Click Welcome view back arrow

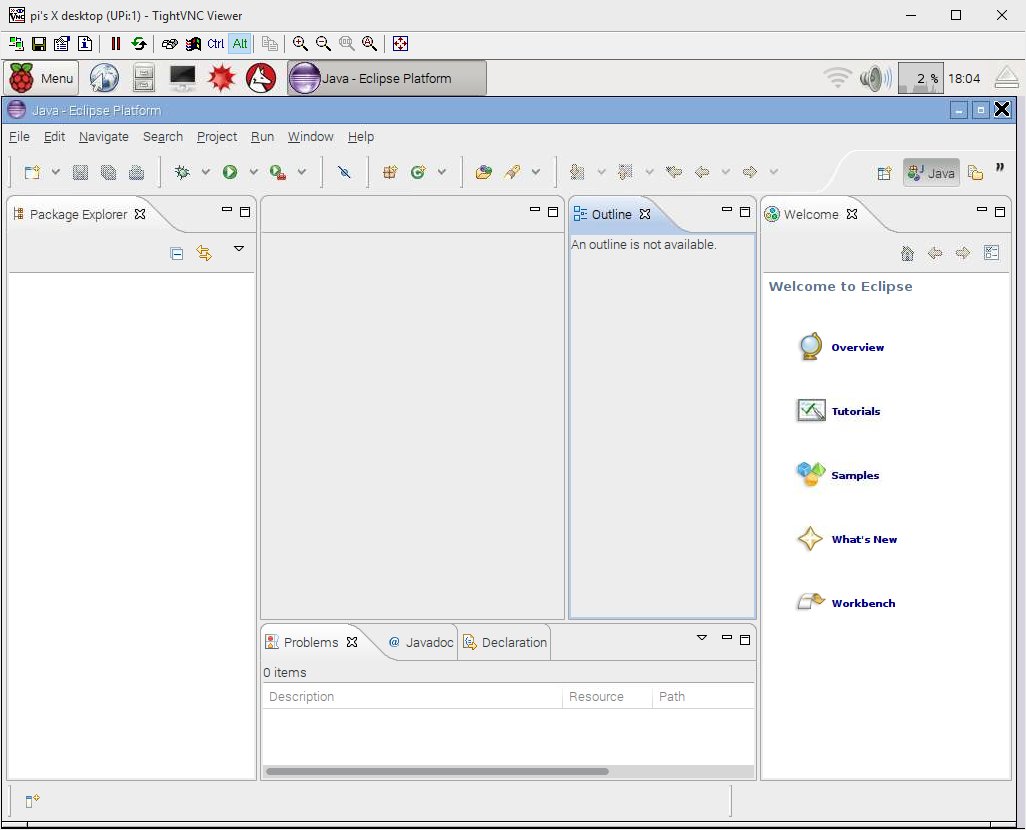935,253
